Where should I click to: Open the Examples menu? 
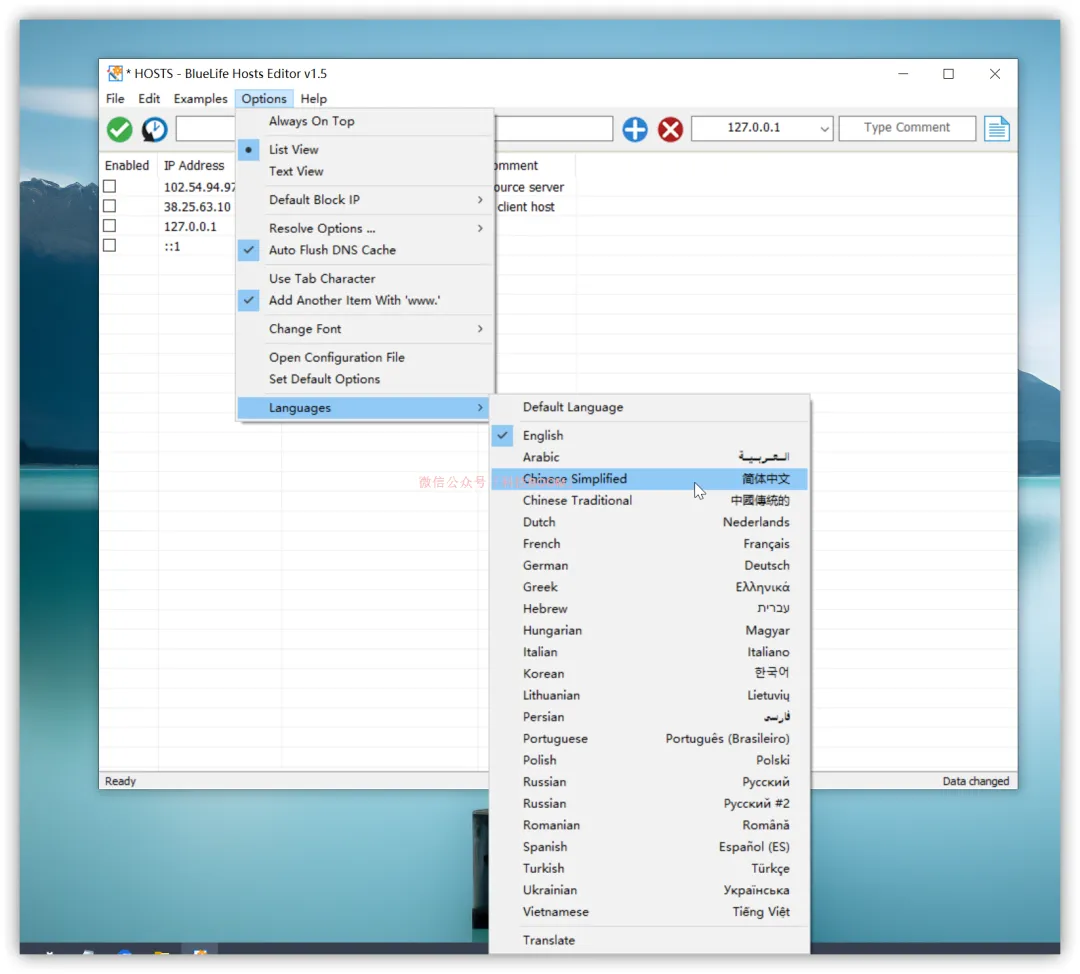coord(200,99)
